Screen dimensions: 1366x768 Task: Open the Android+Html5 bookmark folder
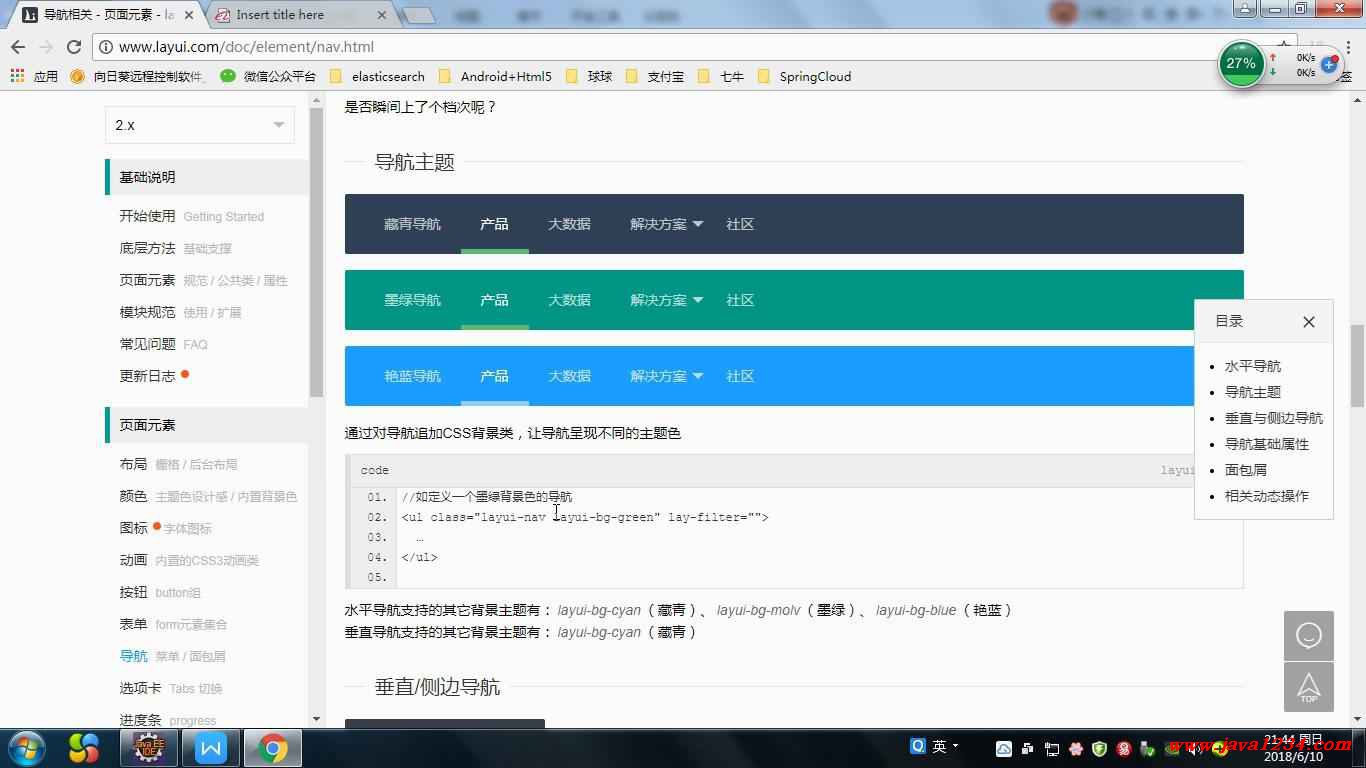pyautogui.click(x=494, y=76)
